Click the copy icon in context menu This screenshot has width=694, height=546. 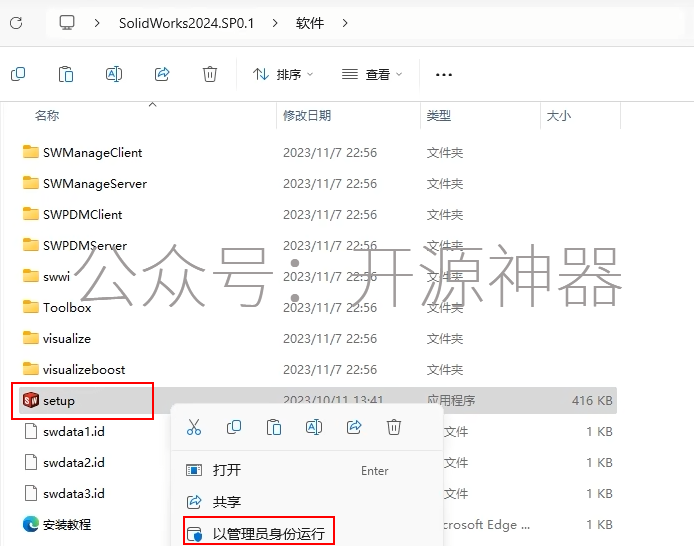point(234,427)
